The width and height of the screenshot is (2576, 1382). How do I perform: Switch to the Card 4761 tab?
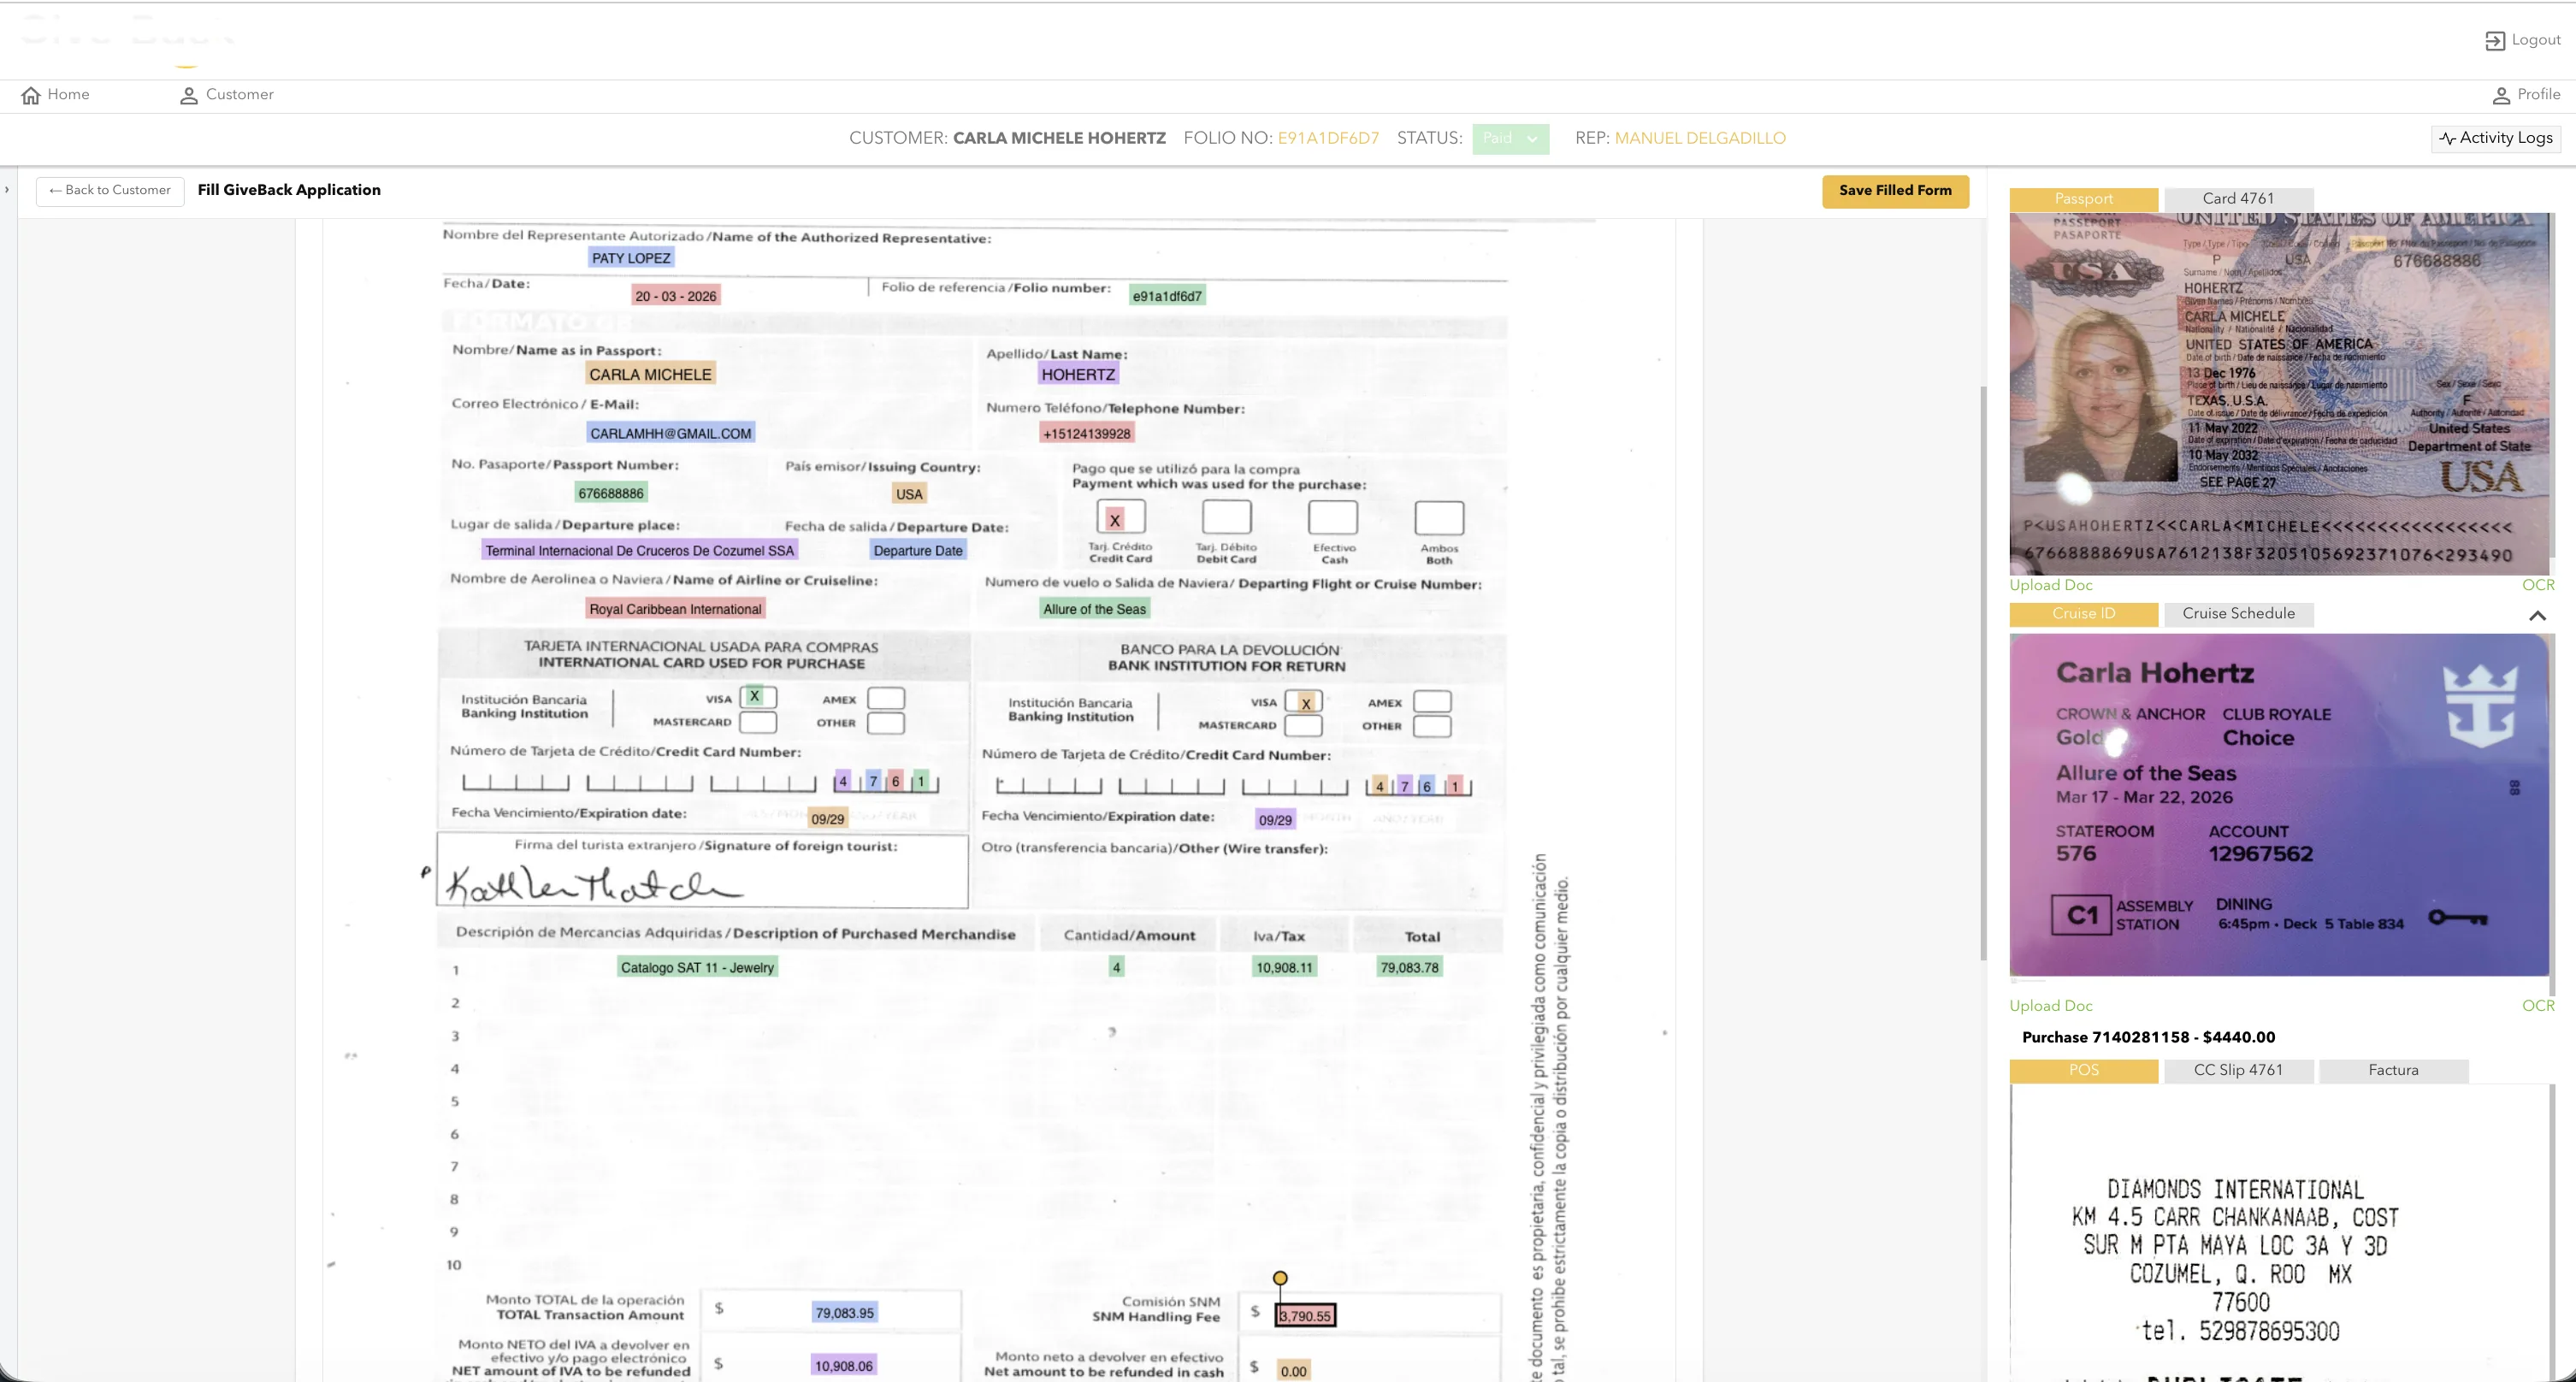tap(2238, 199)
